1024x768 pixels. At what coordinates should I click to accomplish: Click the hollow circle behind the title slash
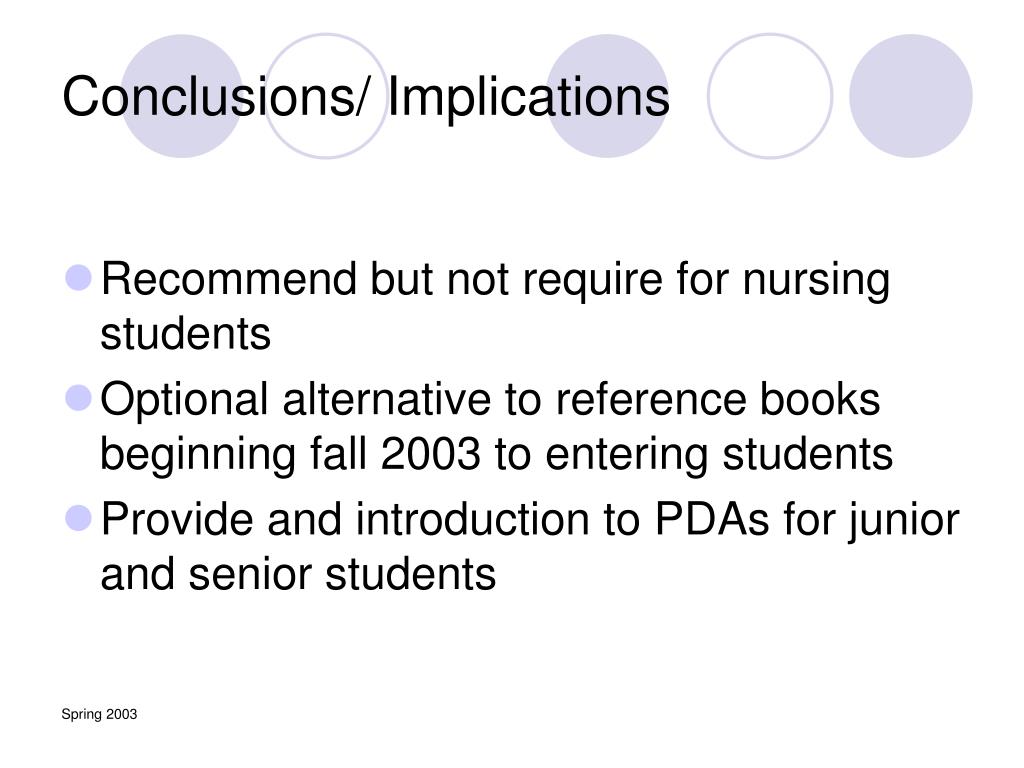point(326,96)
